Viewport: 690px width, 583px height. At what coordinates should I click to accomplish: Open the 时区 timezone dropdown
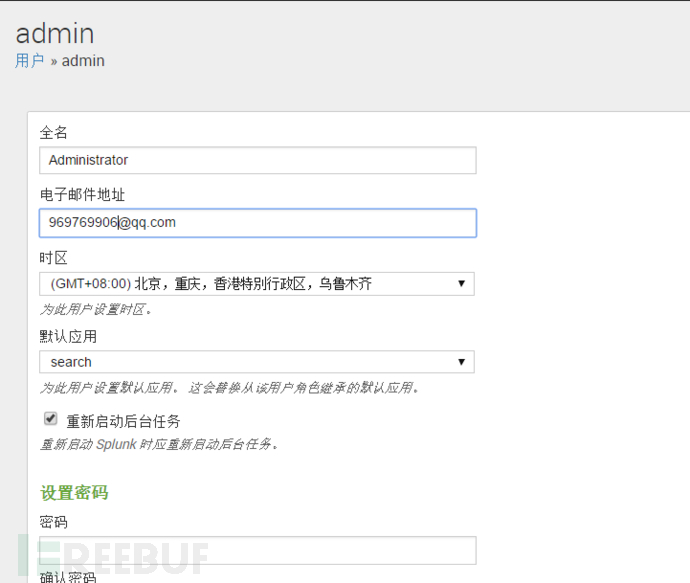[257, 284]
